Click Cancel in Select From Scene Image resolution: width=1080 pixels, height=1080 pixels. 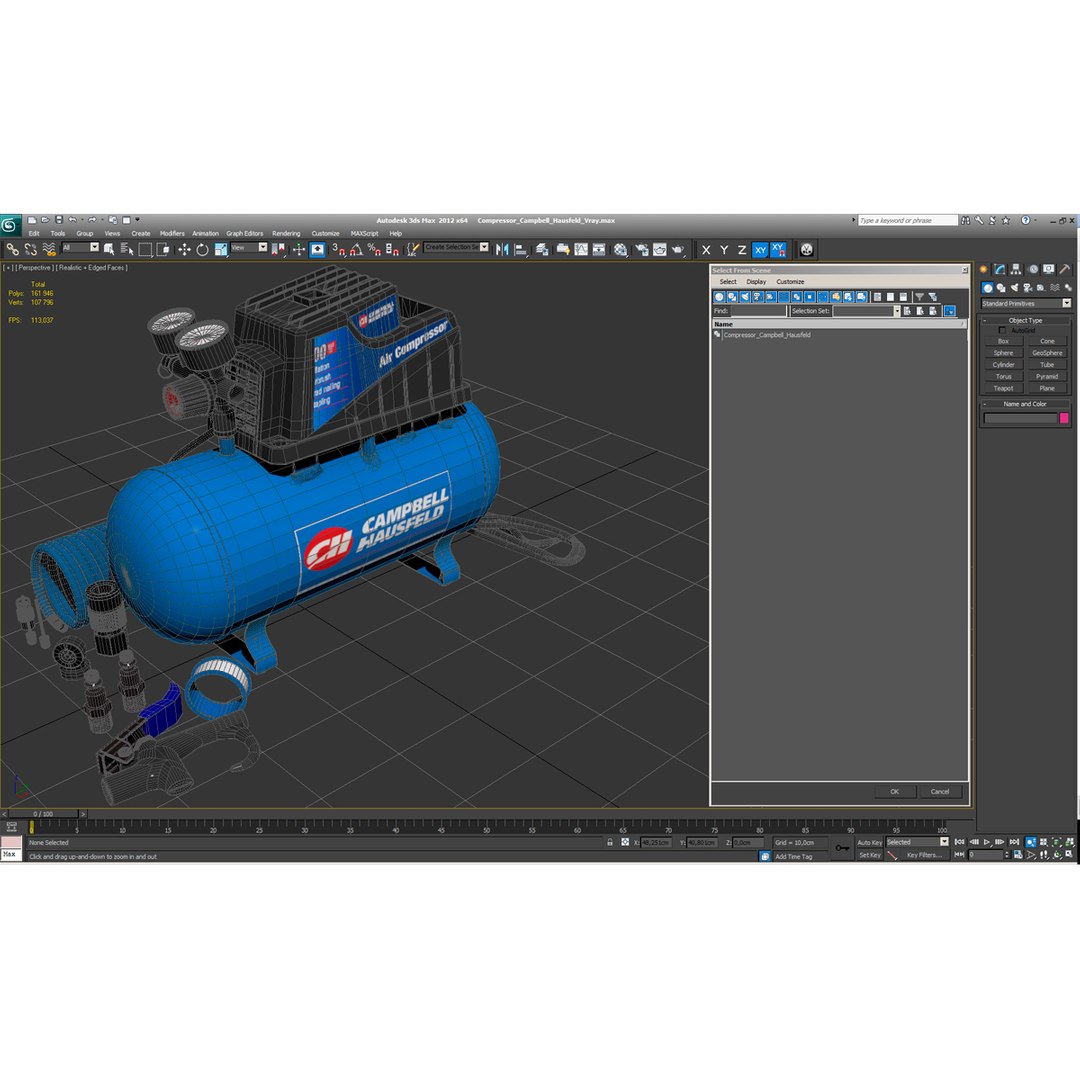pos(940,791)
